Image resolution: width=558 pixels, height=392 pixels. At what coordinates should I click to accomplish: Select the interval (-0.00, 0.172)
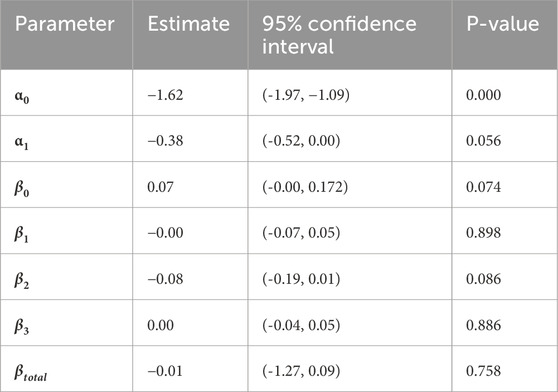(x=305, y=187)
